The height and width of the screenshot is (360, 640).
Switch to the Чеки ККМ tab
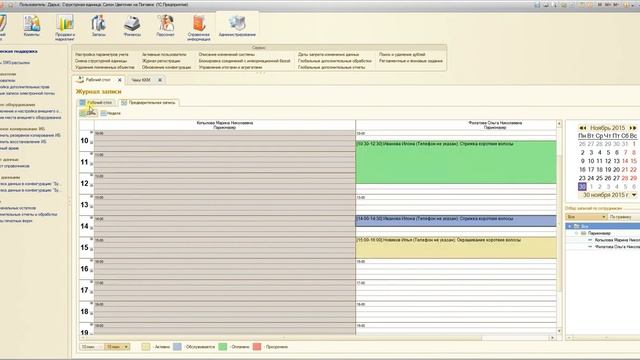click(141, 80)
